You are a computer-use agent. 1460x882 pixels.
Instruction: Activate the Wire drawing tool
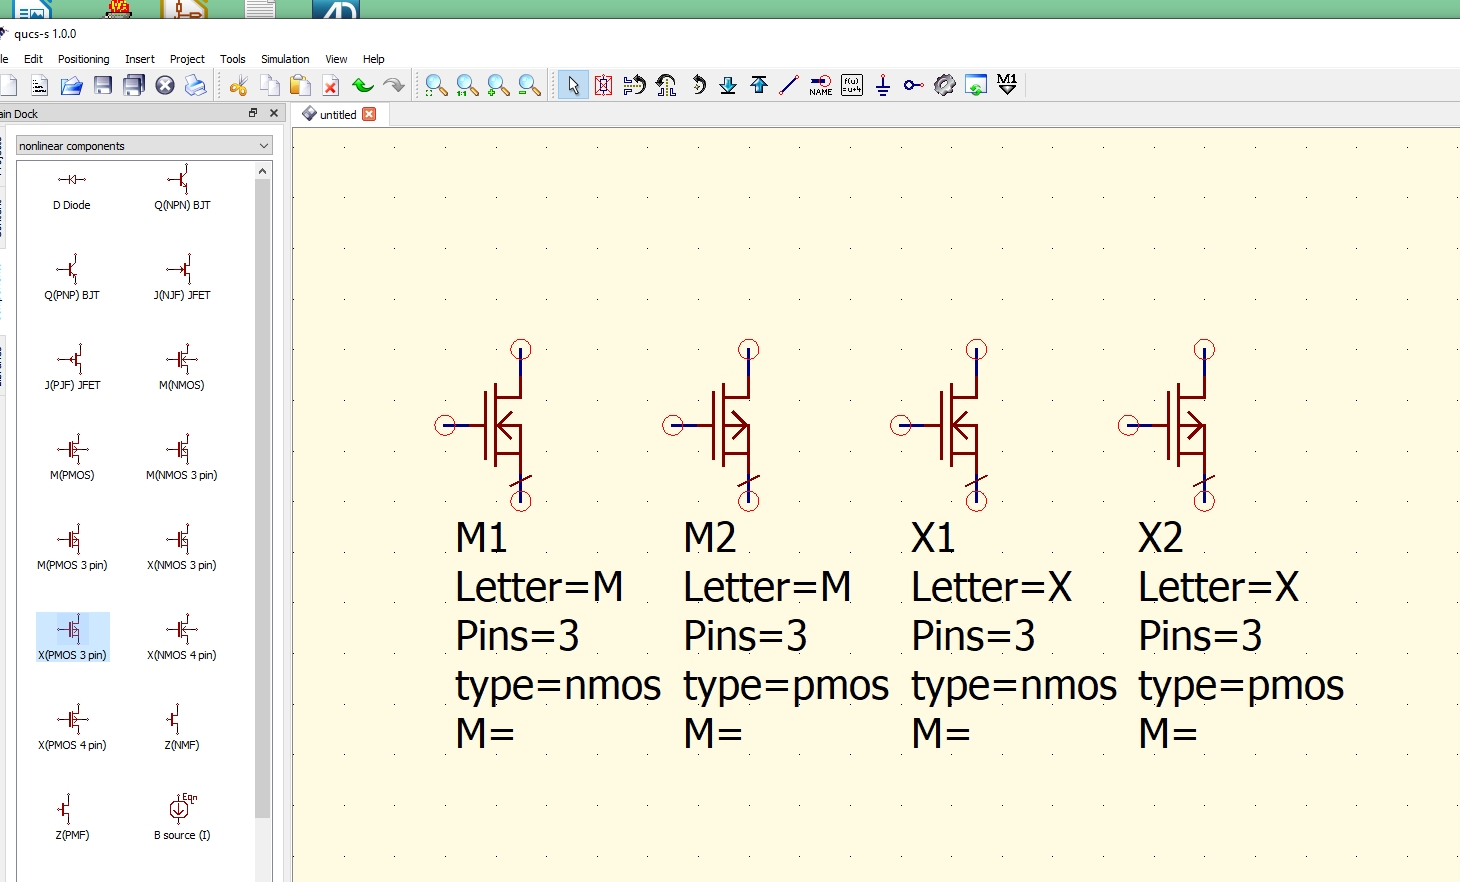click(x=789, y=85)
